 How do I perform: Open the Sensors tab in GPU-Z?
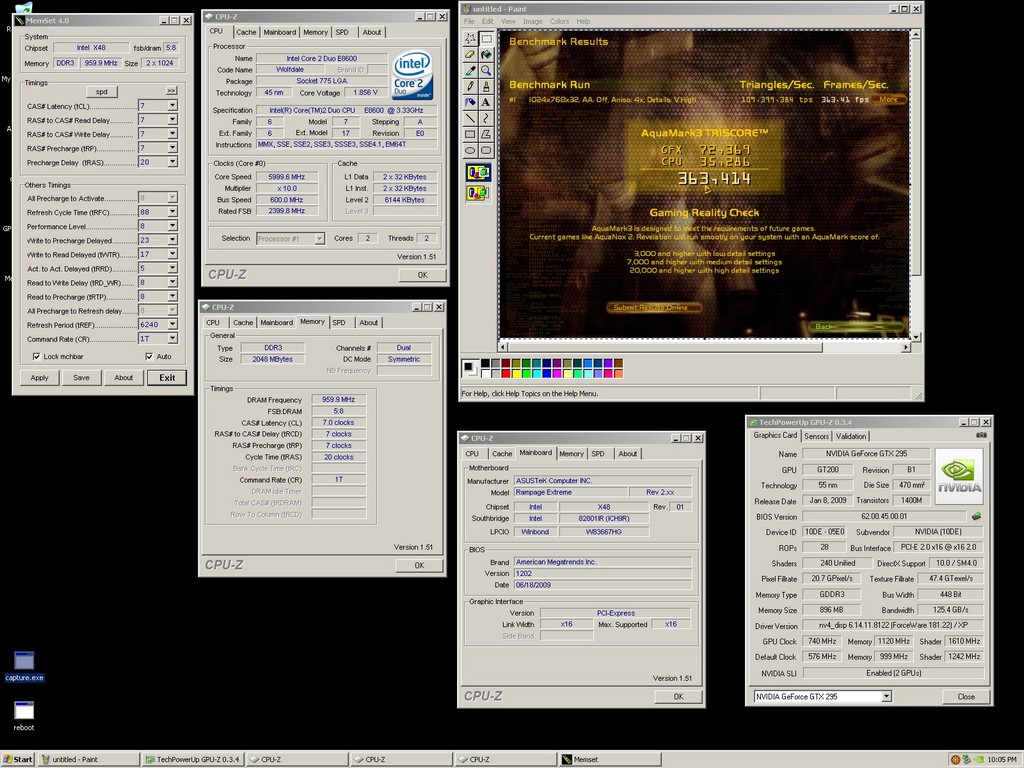pos(816,436)
